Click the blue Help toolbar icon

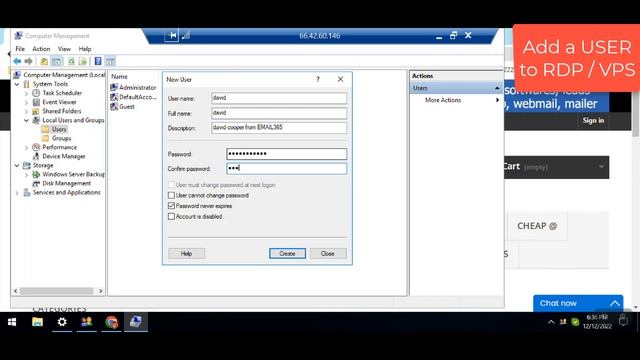click(x=98, y=61)
